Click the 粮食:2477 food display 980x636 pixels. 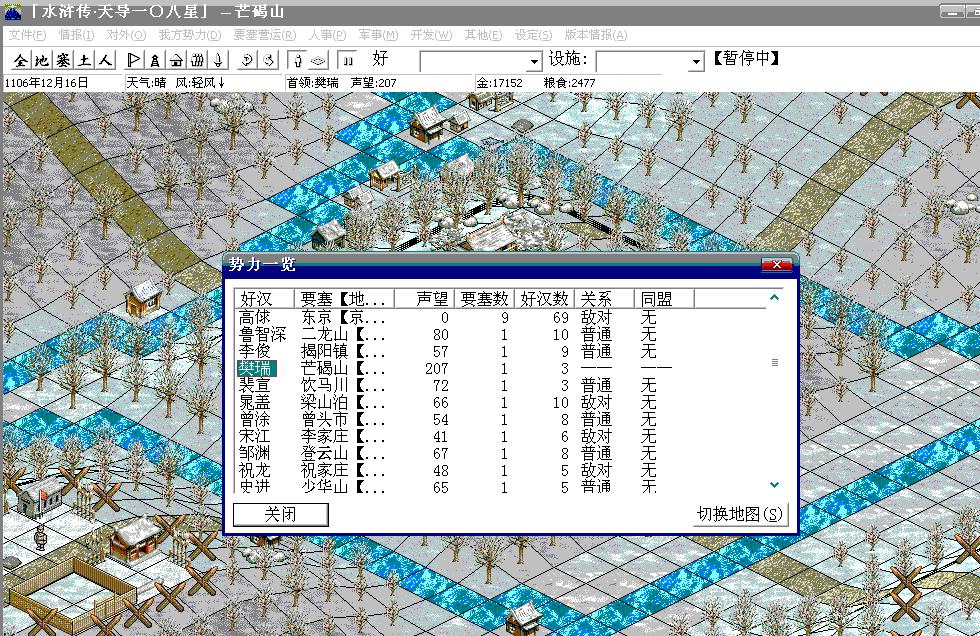click(x=569, y=82)
